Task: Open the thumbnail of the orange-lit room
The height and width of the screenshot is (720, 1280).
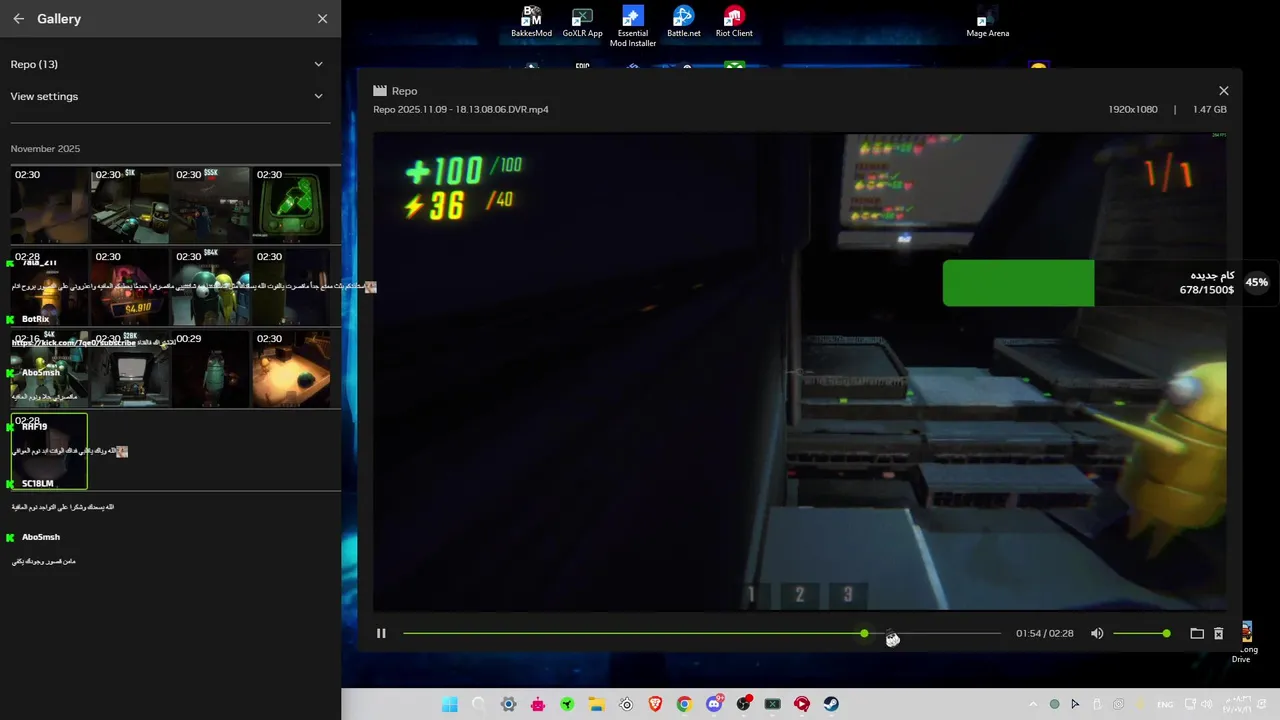Action: pyautogui.click(x=291, y=369)
